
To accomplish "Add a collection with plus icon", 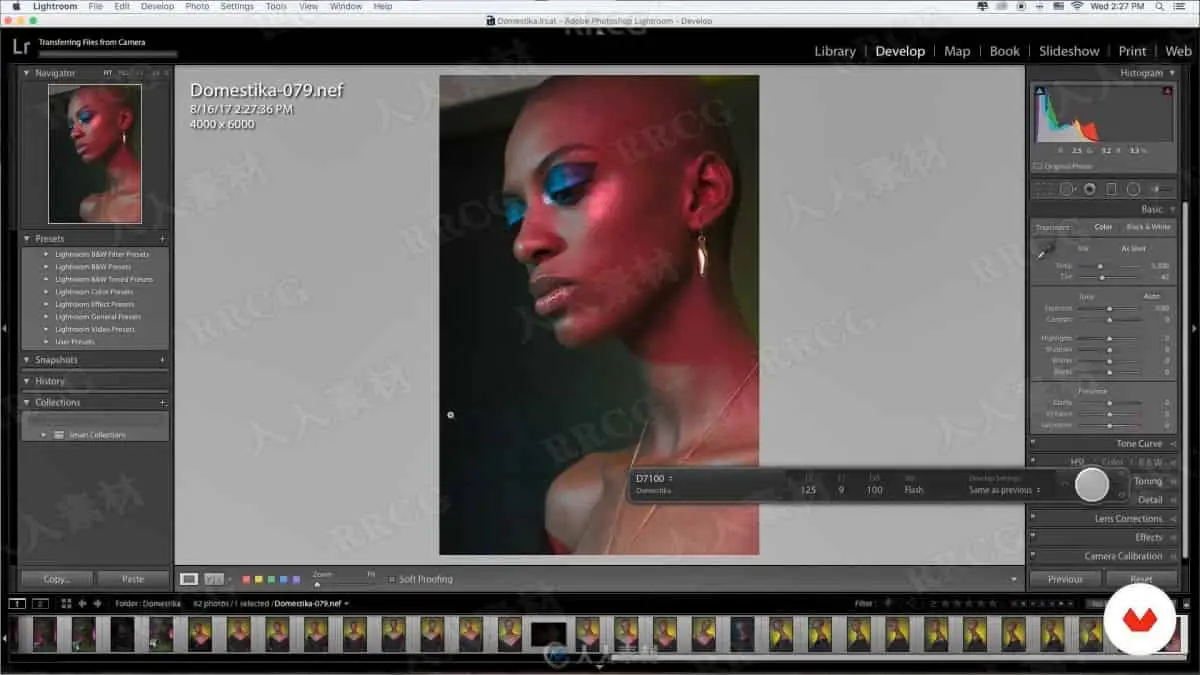I will tap(162, 402).
